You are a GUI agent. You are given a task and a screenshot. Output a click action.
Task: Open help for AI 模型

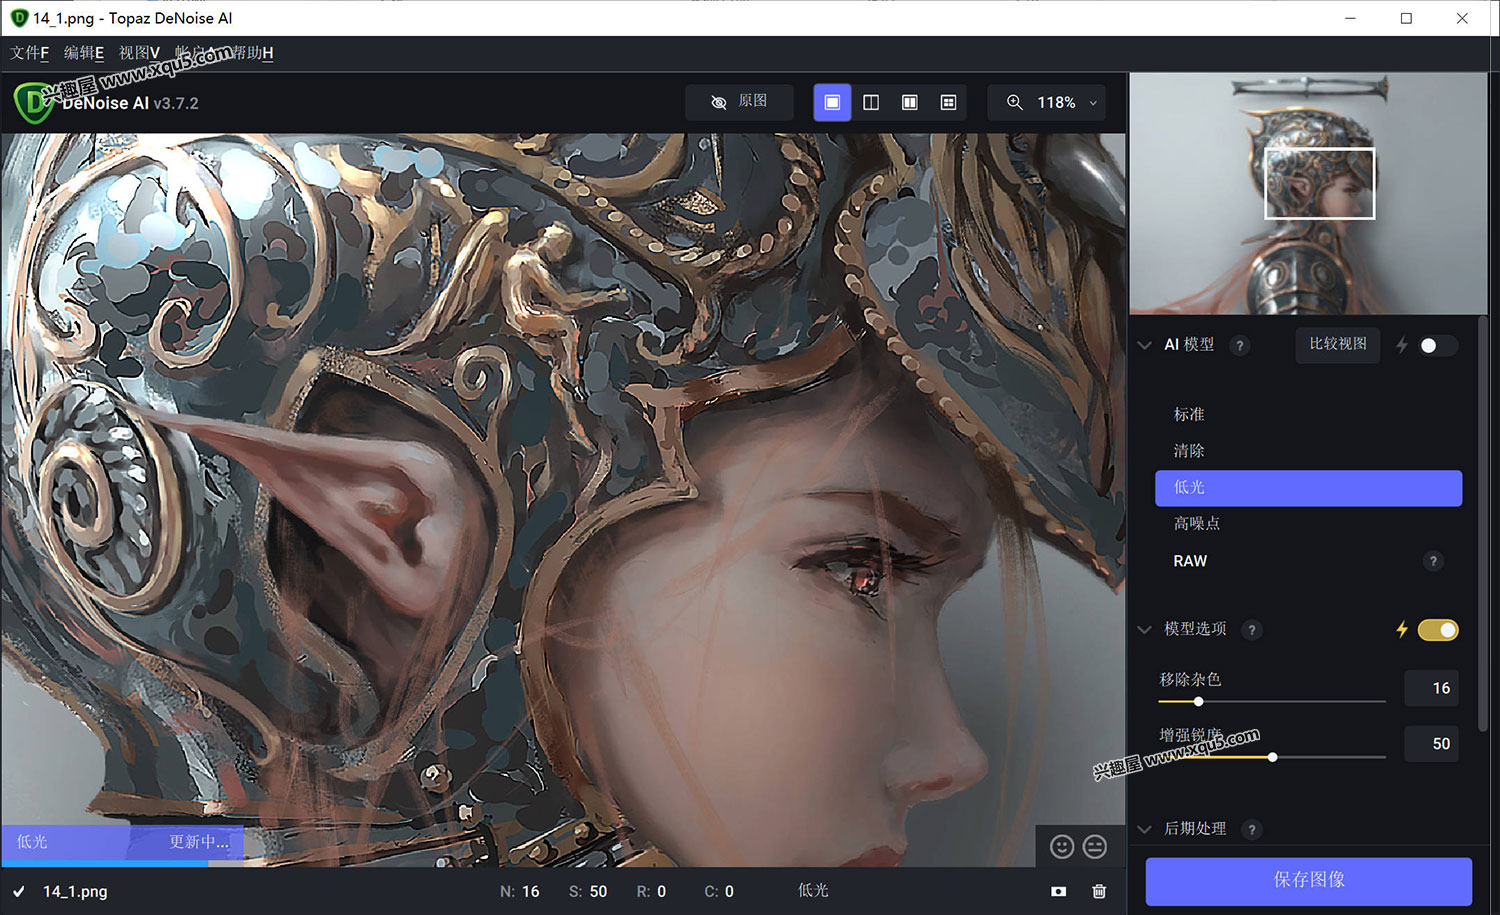pos(1240,346)
